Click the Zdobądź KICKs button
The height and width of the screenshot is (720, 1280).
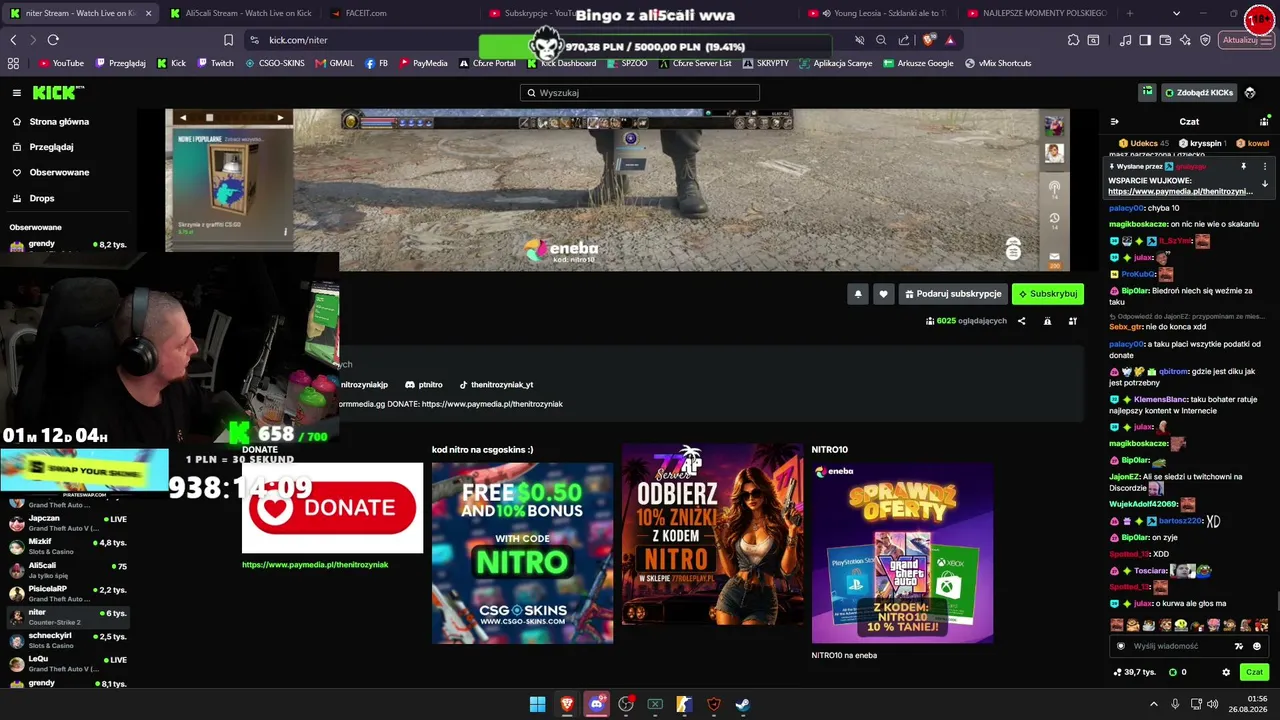pyautogui.click(x=1199, y=93)
